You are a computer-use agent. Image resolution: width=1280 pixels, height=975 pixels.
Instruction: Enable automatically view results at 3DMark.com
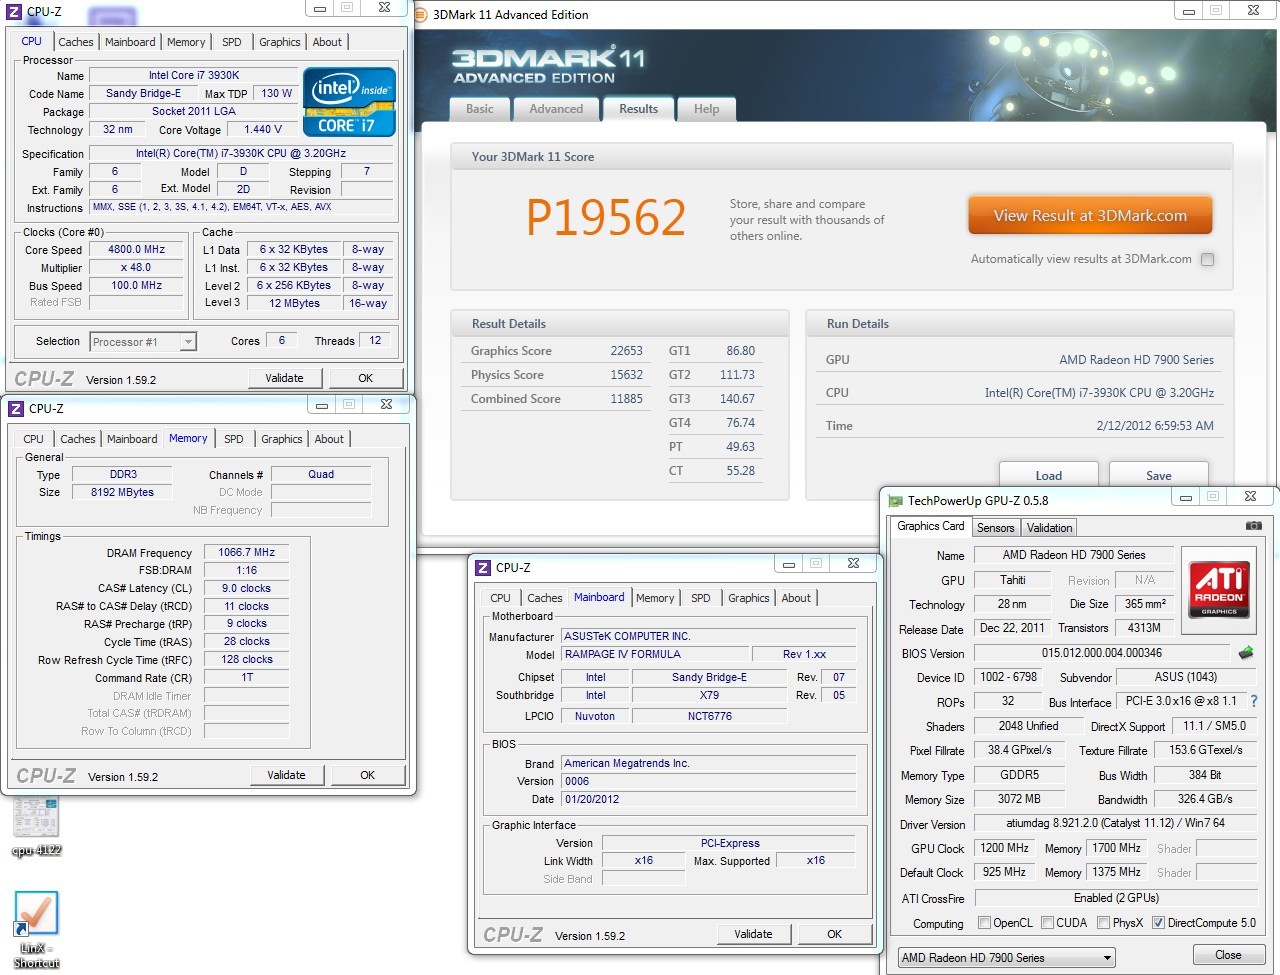point(1207,260)
